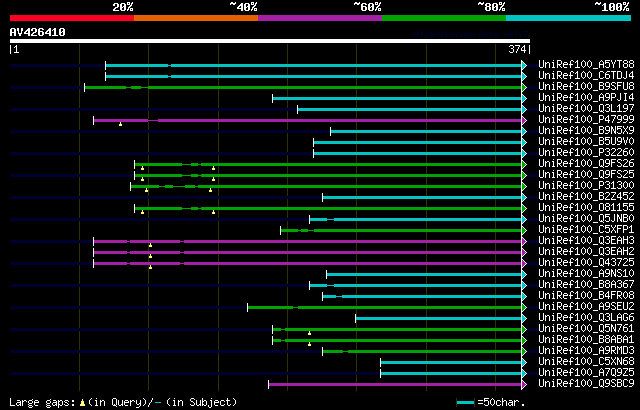Click the cyan arrowhead ending the A5YT88 row
The width and height of the screenshot is (640, 410).
tap(524, 65)
